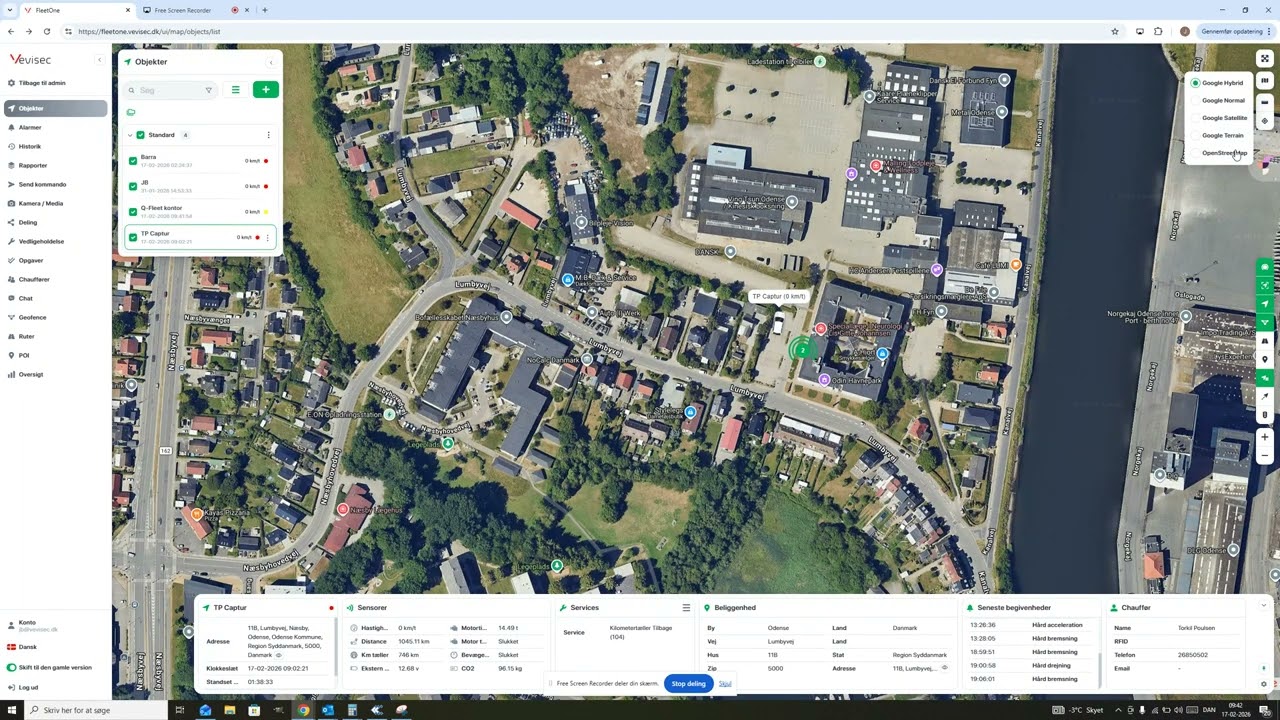The height and width of the screenshot is (720, 1280).
Task: Click the list view options button
Action: click(x=236, y=90)
